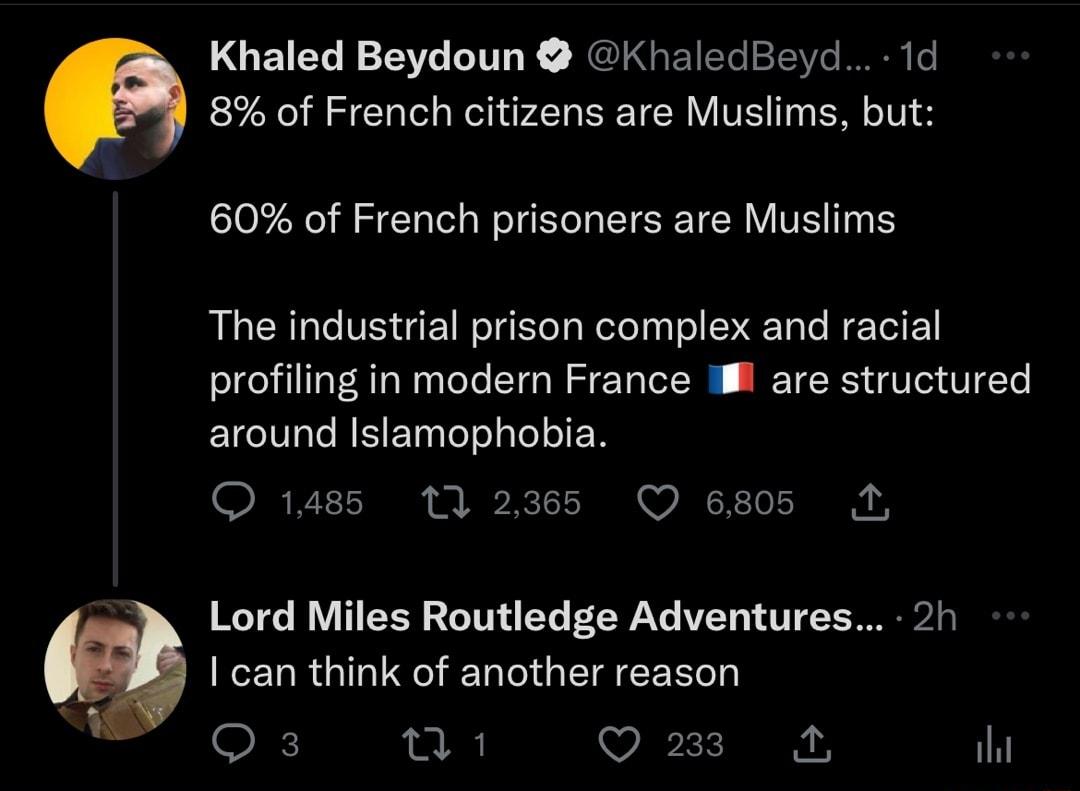
Task: Click Lord Miles' profile picture
Action: pos(113,666)
